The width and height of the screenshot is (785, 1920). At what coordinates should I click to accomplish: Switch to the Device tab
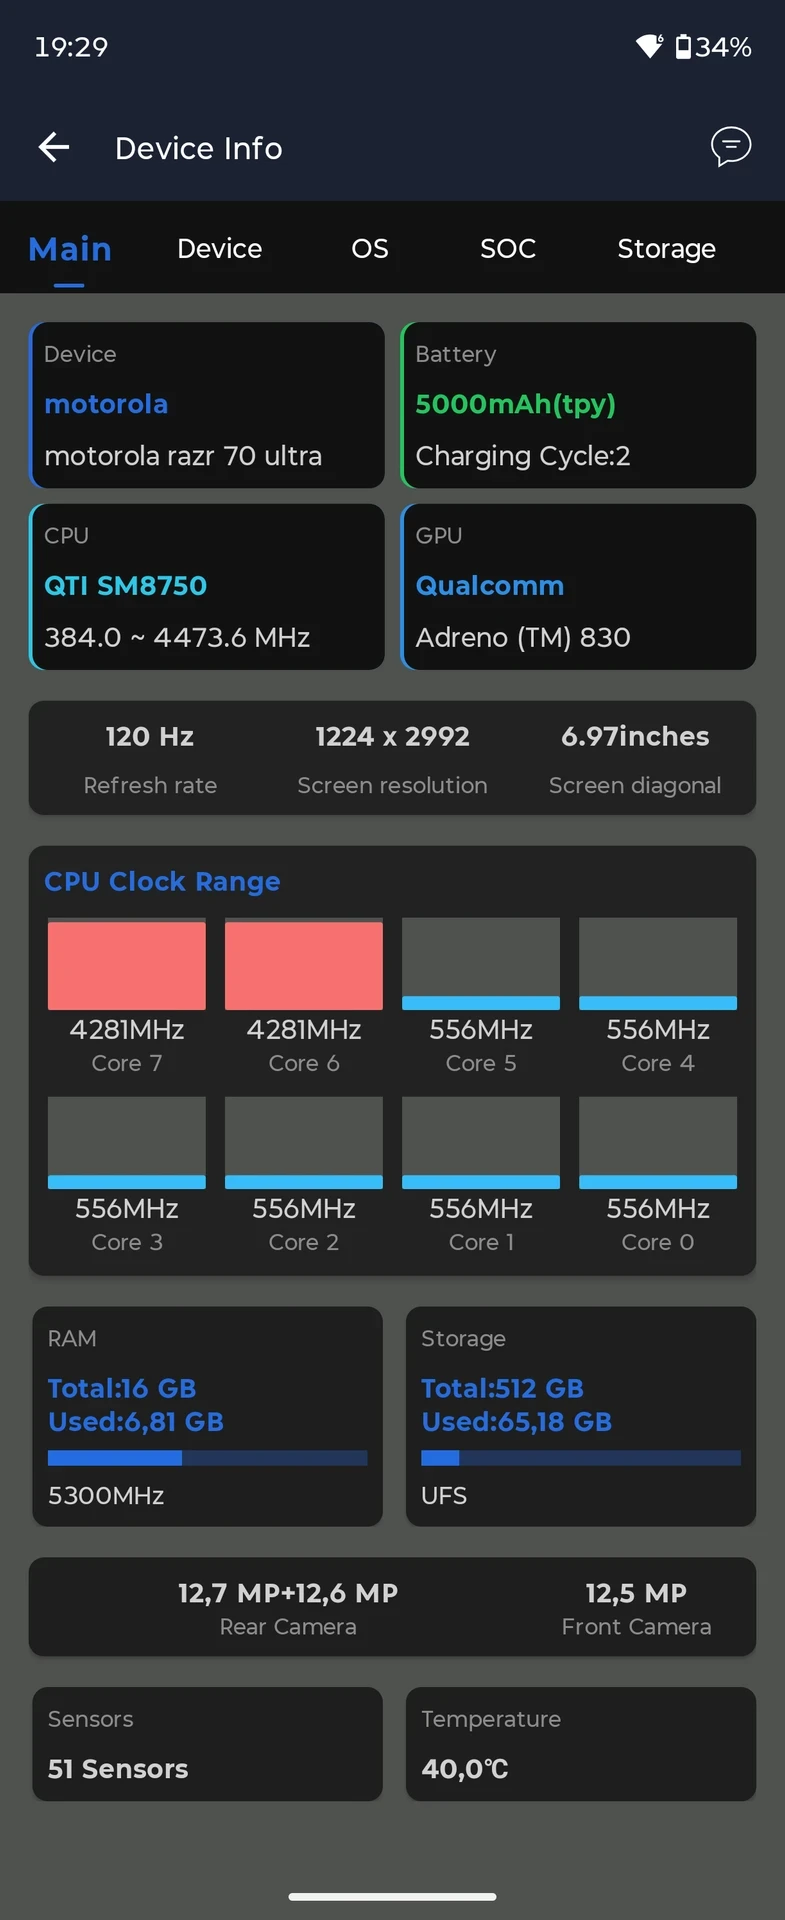[x=220, y=248]
